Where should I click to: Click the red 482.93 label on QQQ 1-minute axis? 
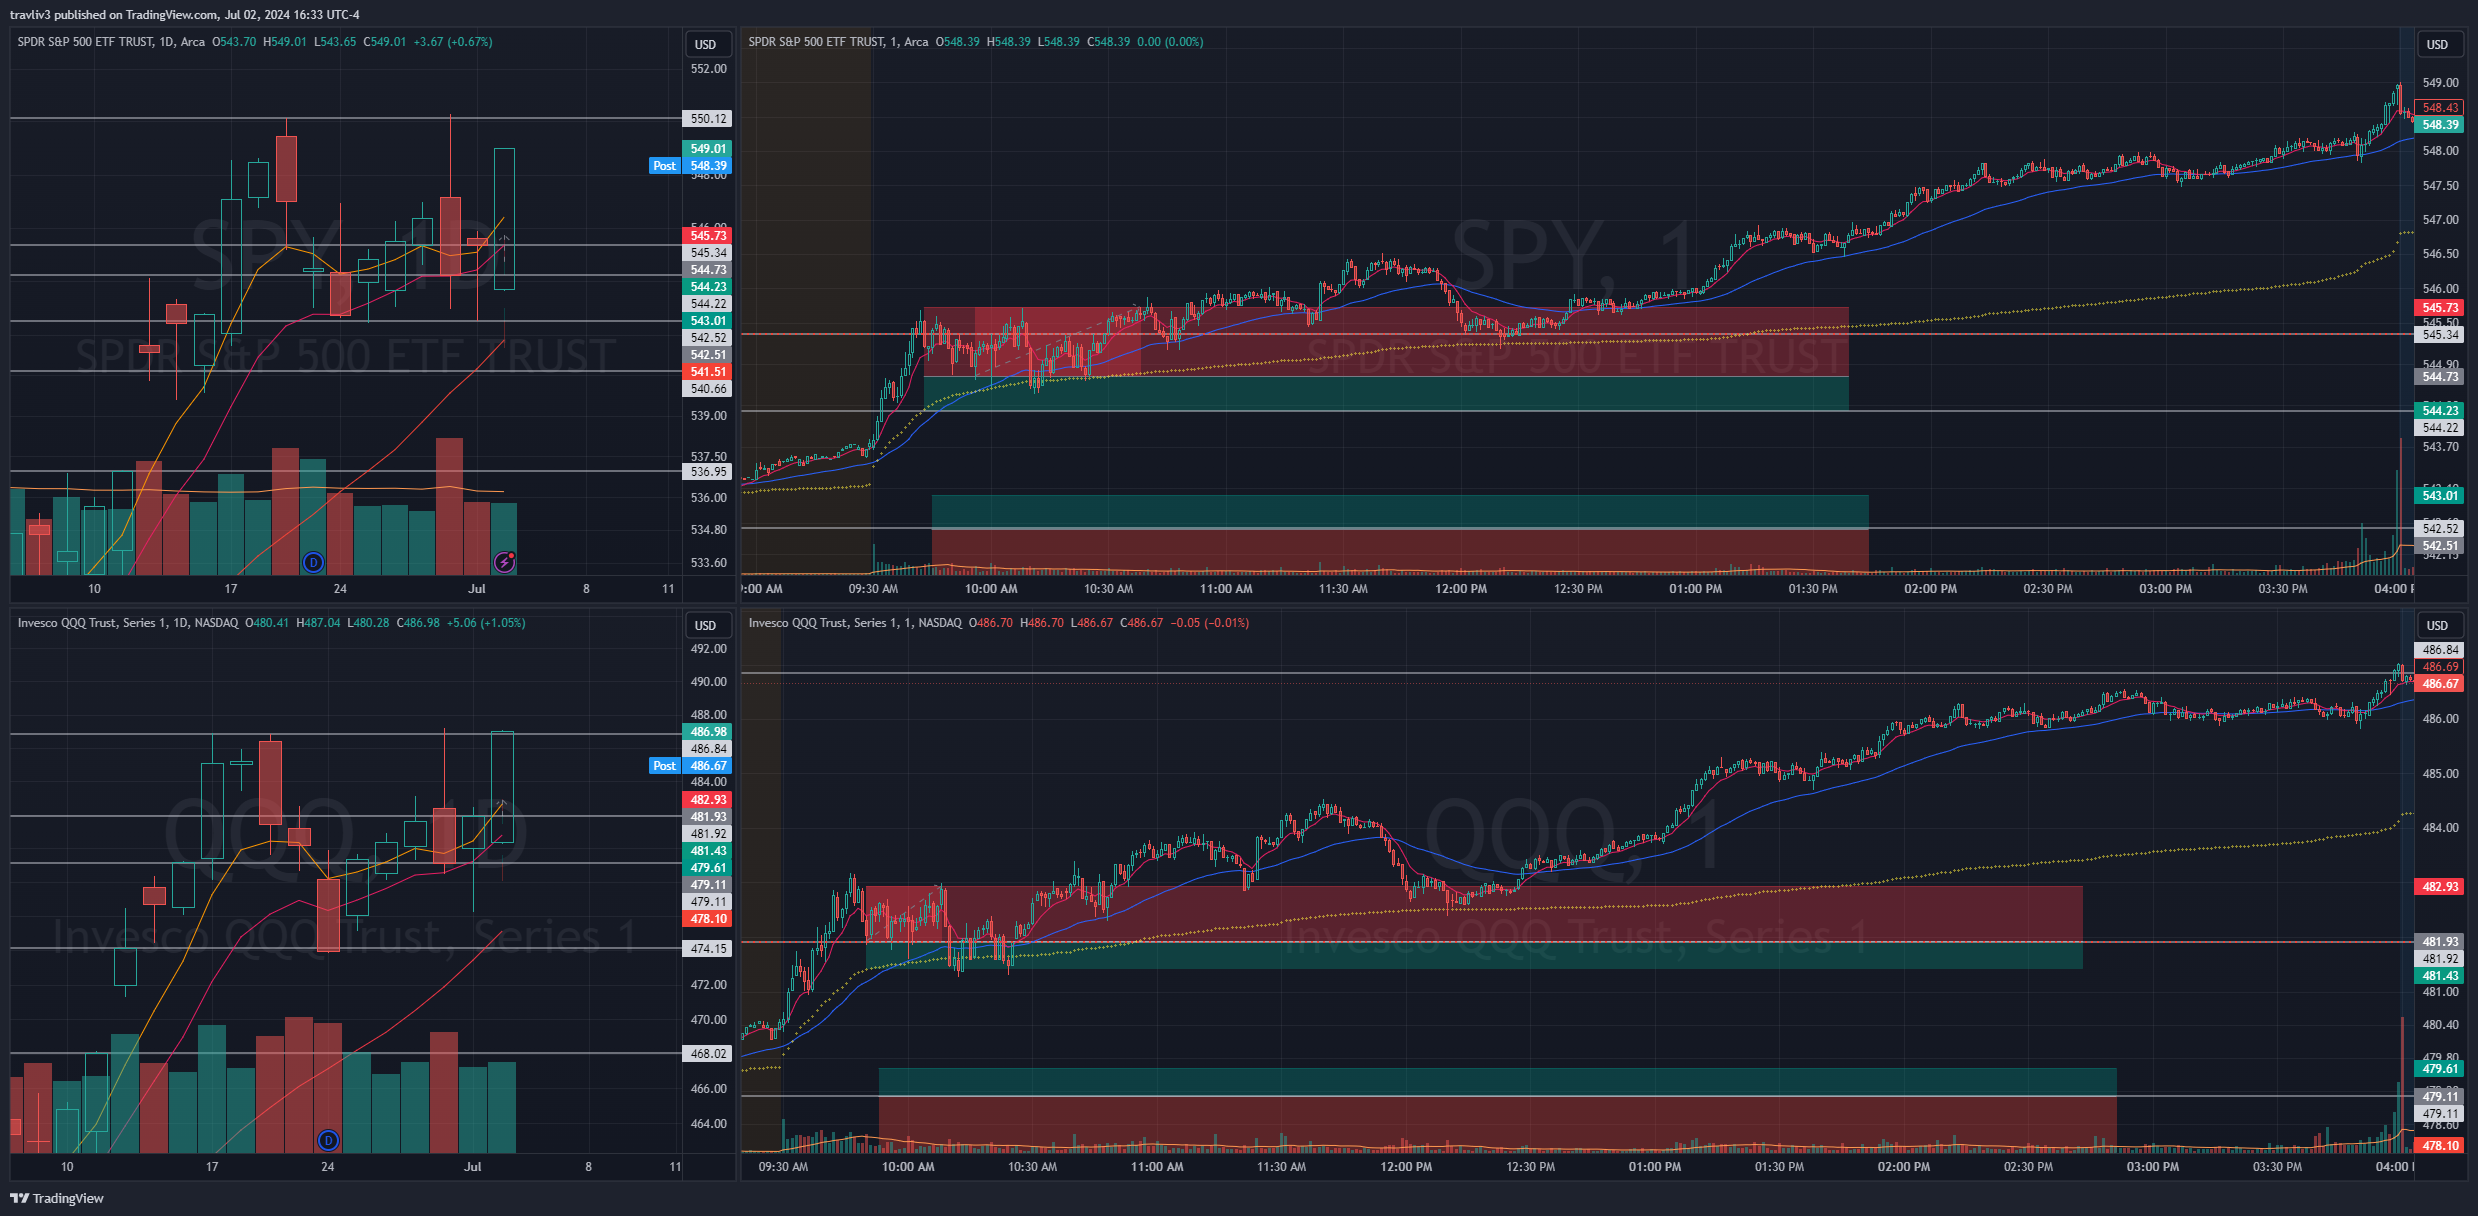tap(2440, 887)
